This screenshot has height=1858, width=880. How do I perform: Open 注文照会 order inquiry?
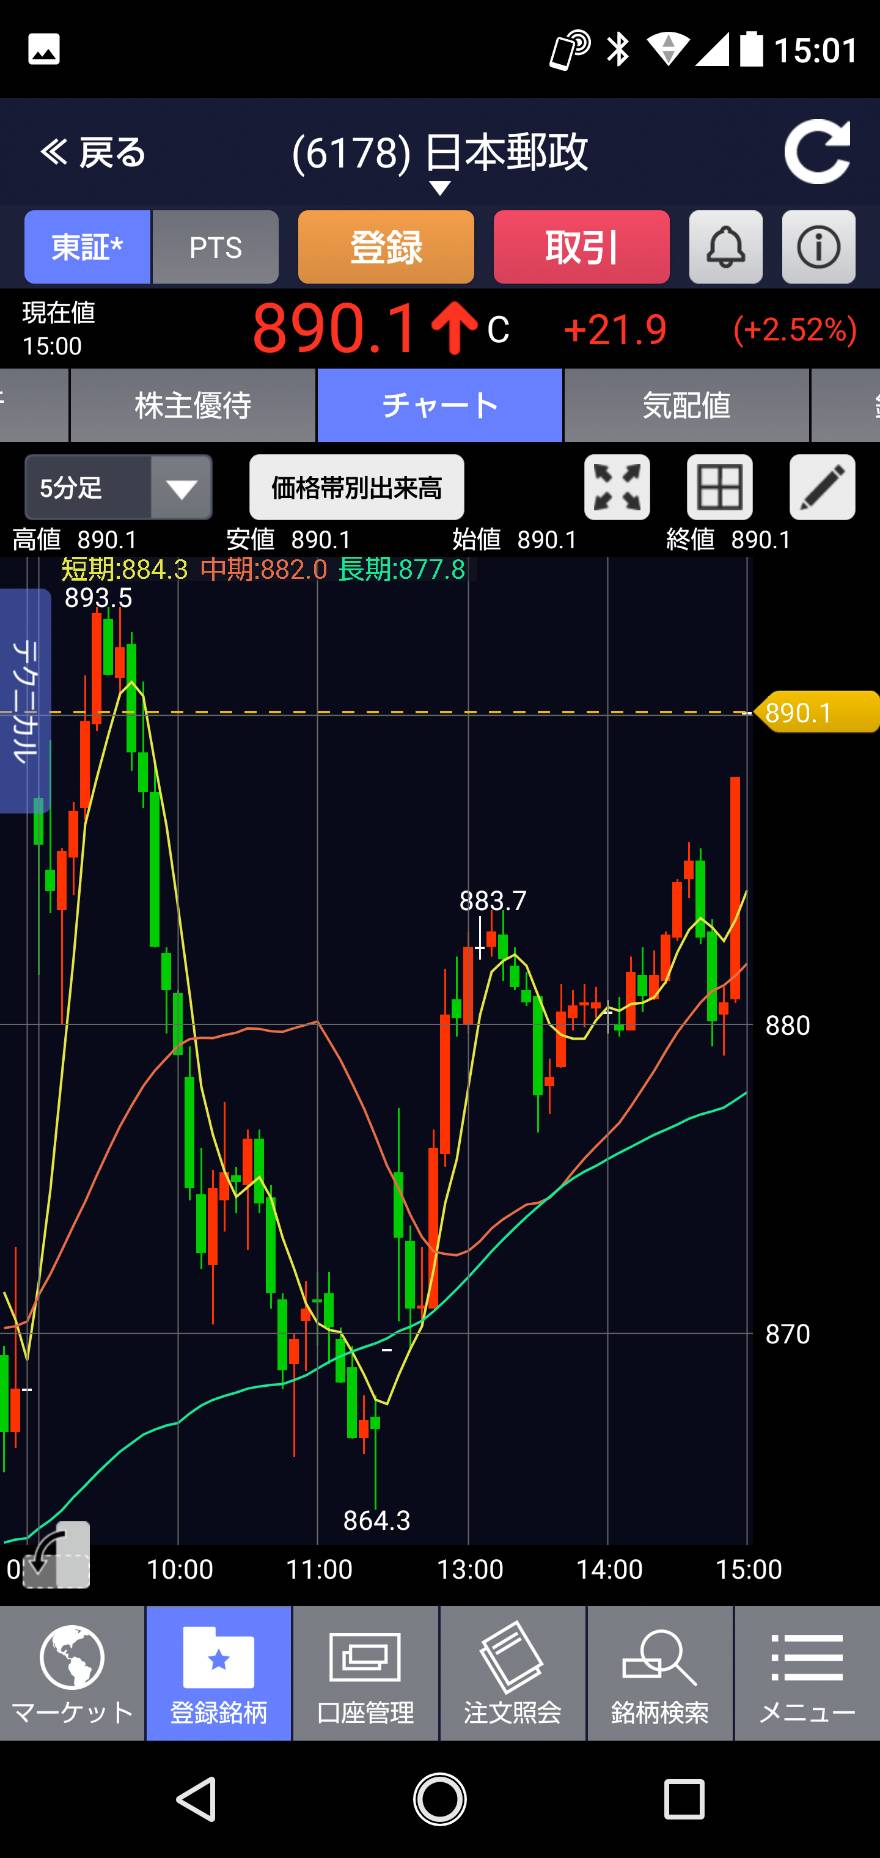[x=513, y=1673]
